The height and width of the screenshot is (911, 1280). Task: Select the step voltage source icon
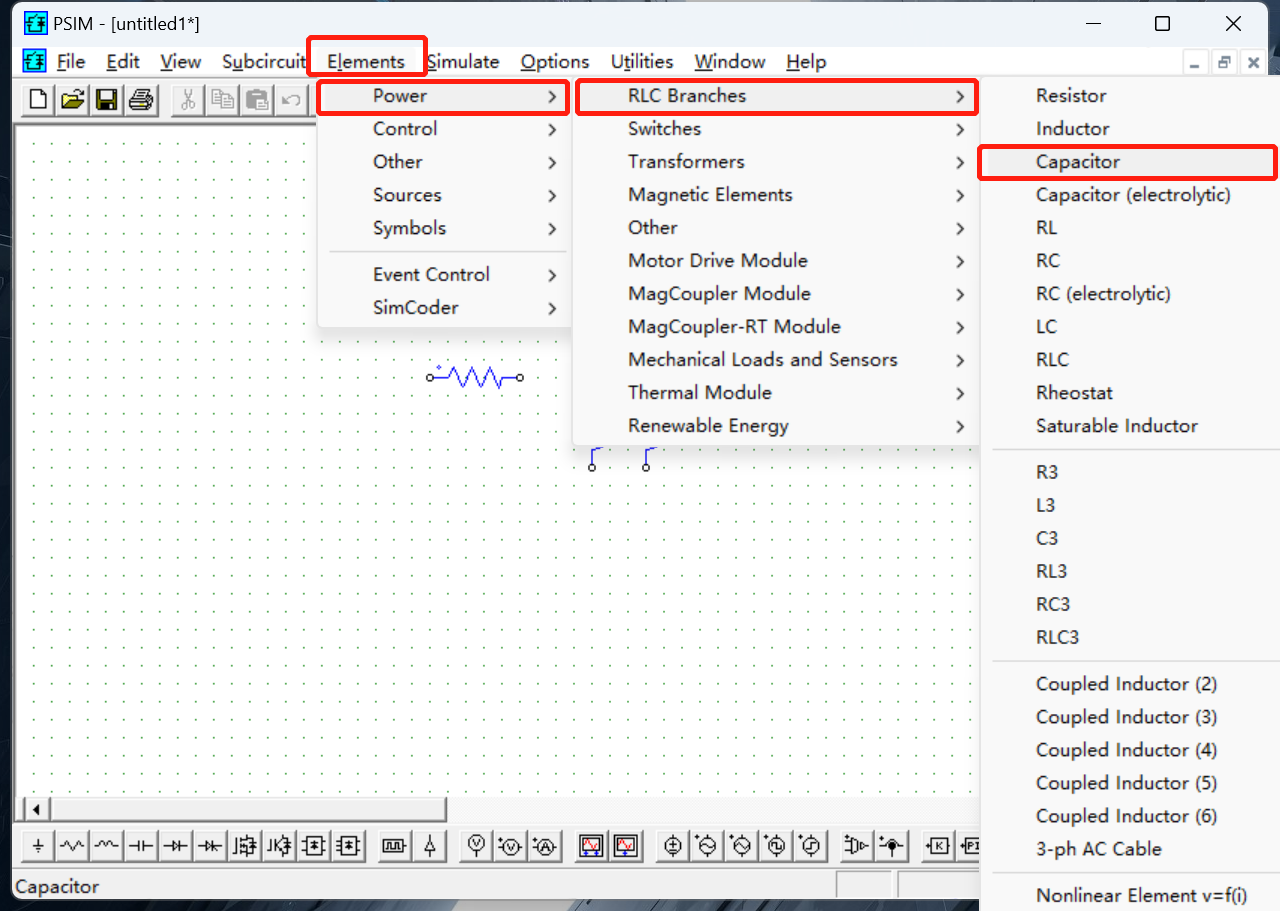(x=811, y=846)
